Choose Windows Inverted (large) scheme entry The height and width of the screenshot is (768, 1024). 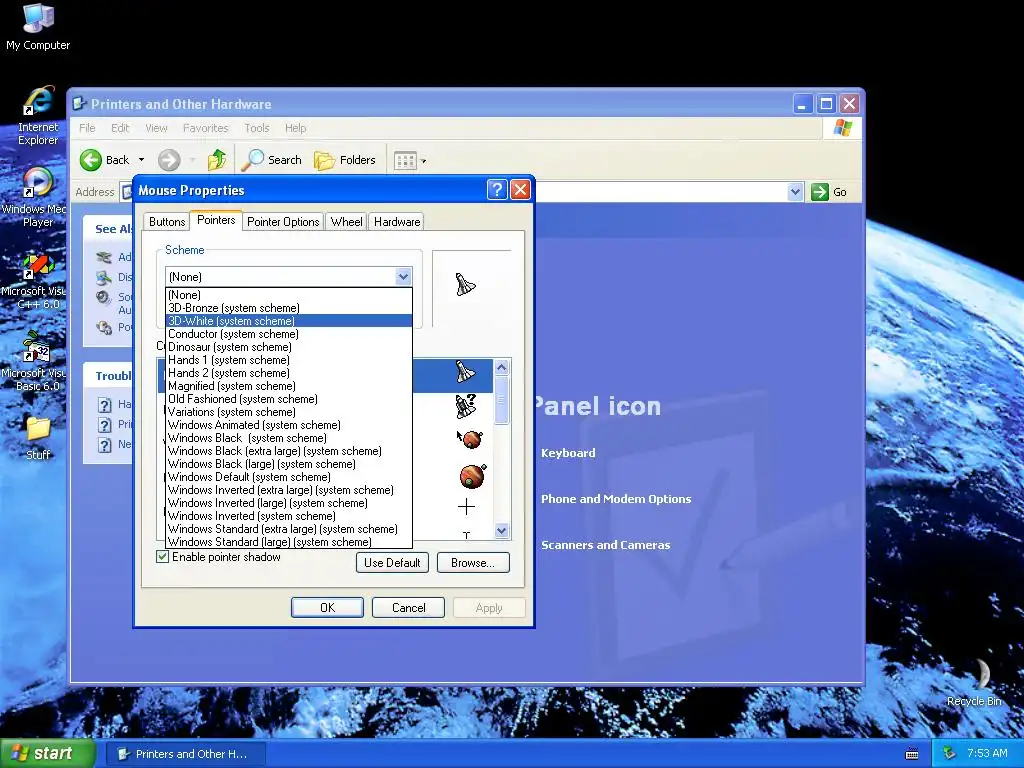tap(289, 503)
